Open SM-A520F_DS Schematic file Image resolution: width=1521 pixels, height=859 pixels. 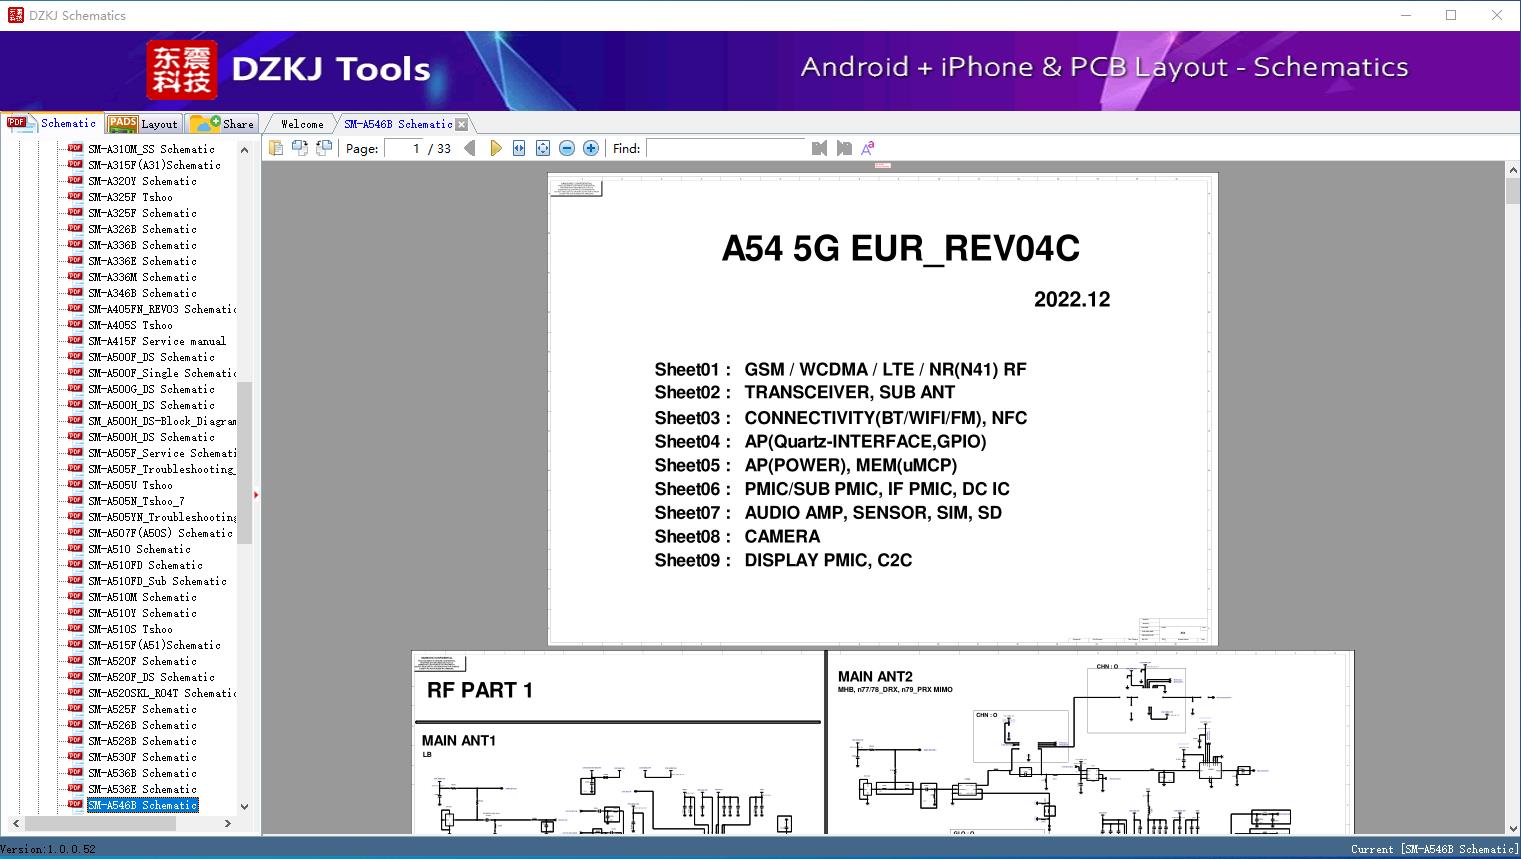(151, 677)
